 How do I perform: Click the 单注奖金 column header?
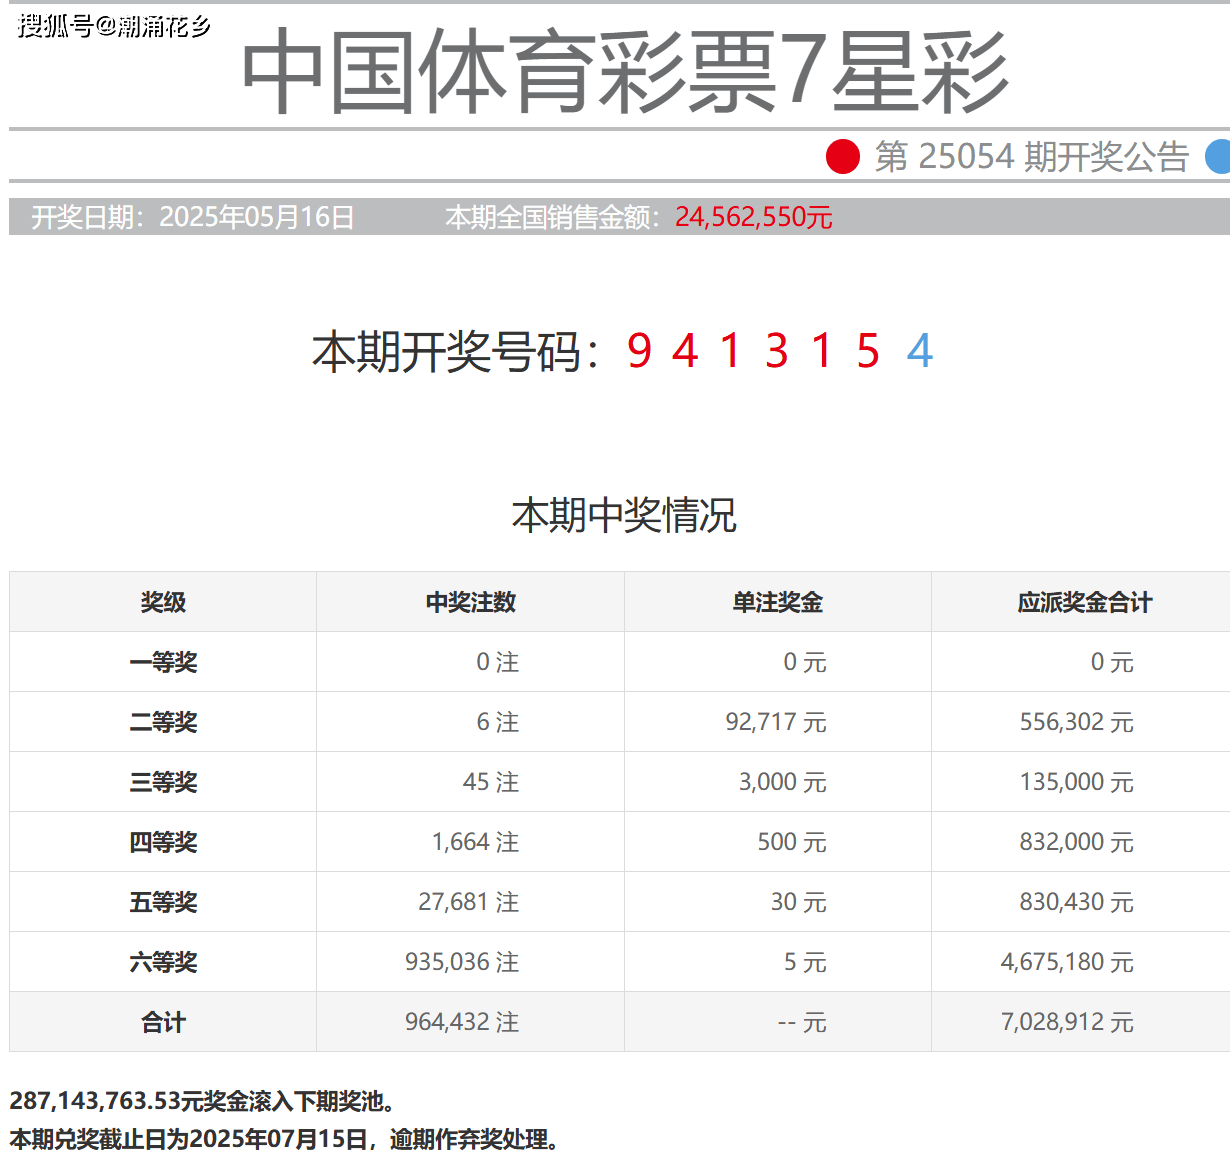[x=777, y=602]
